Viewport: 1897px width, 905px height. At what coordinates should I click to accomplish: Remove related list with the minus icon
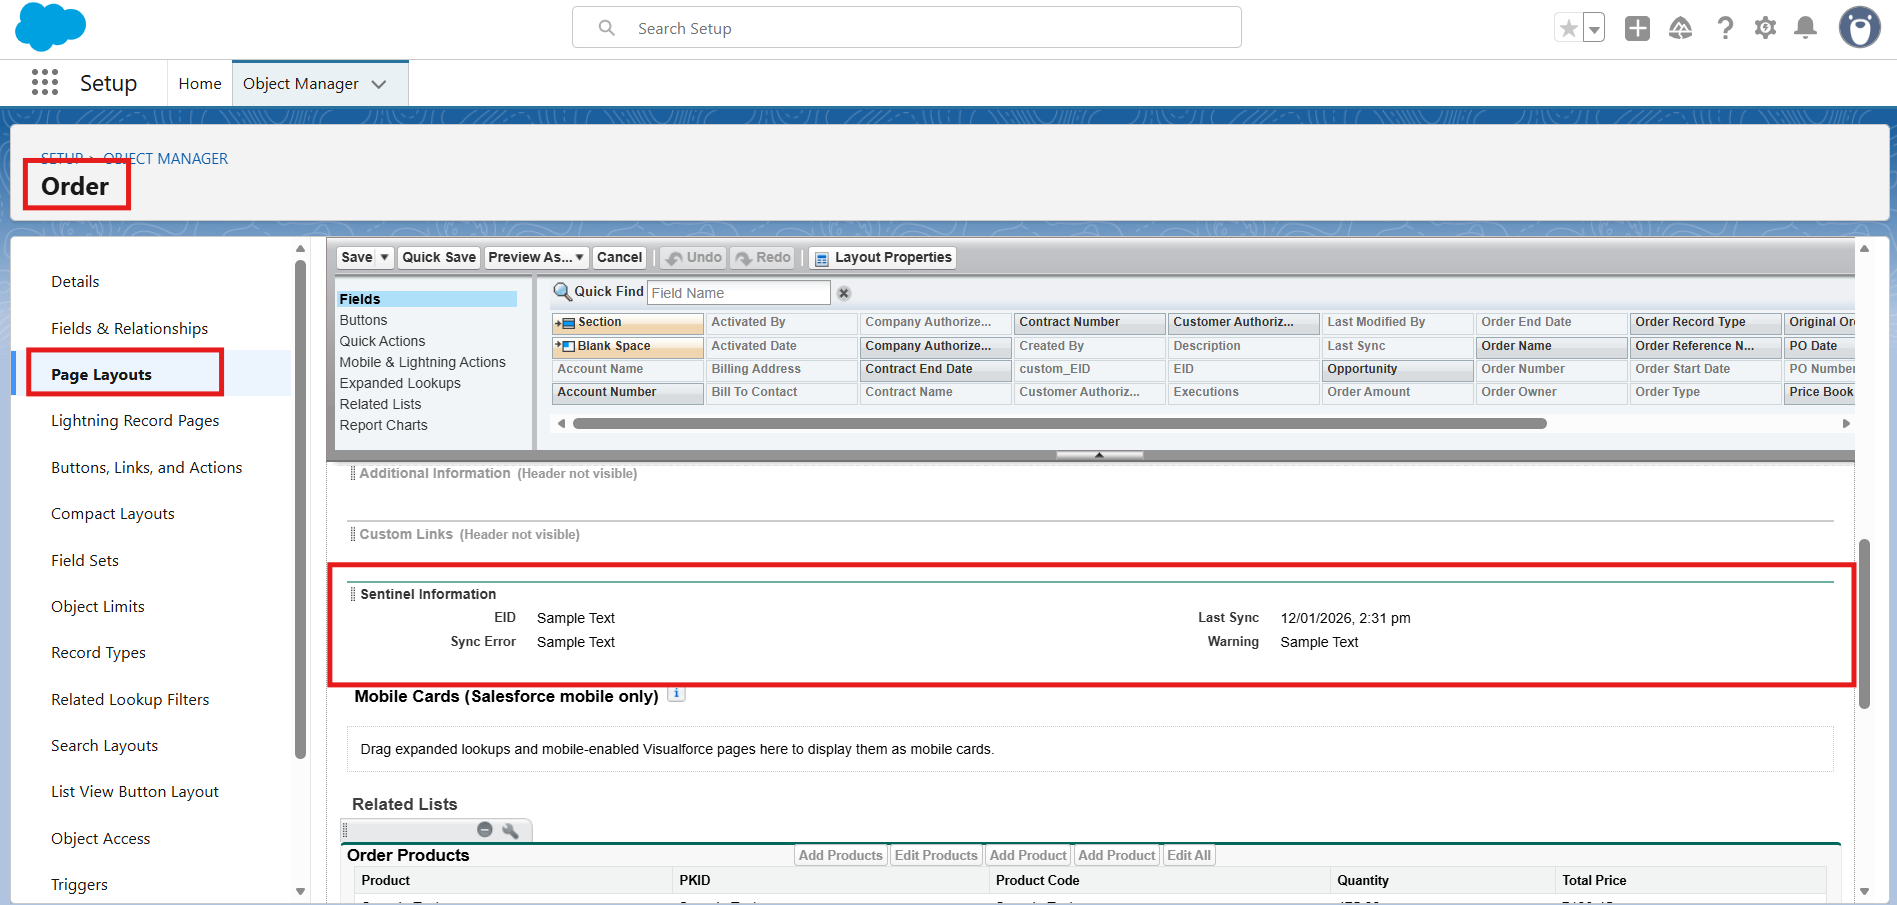point(485,830)
